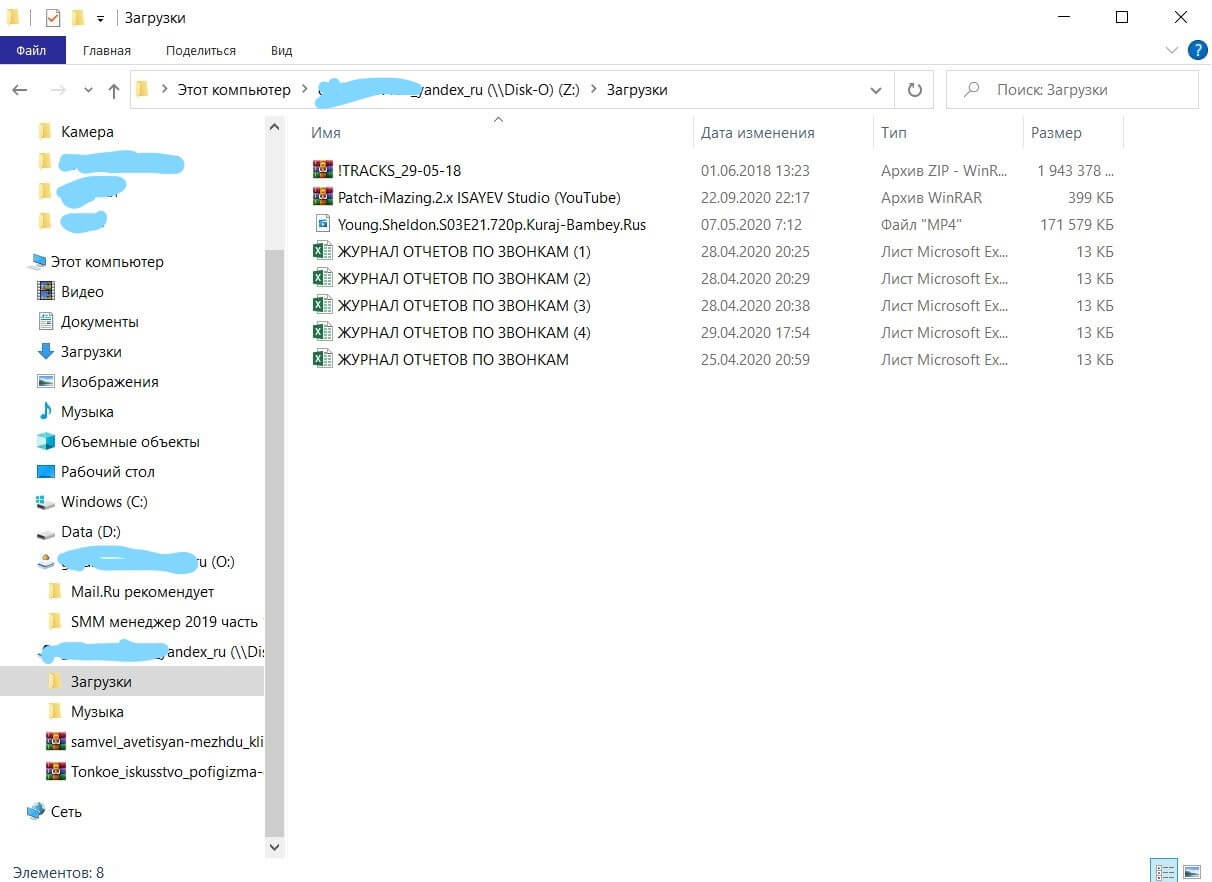Select the ЖУРНАЛ ОТЧЕТОВ ПО ЗВОНКАМ file dated 25.04.2020
This screenshot has height=882, width=1212.
tap(453, 359)
